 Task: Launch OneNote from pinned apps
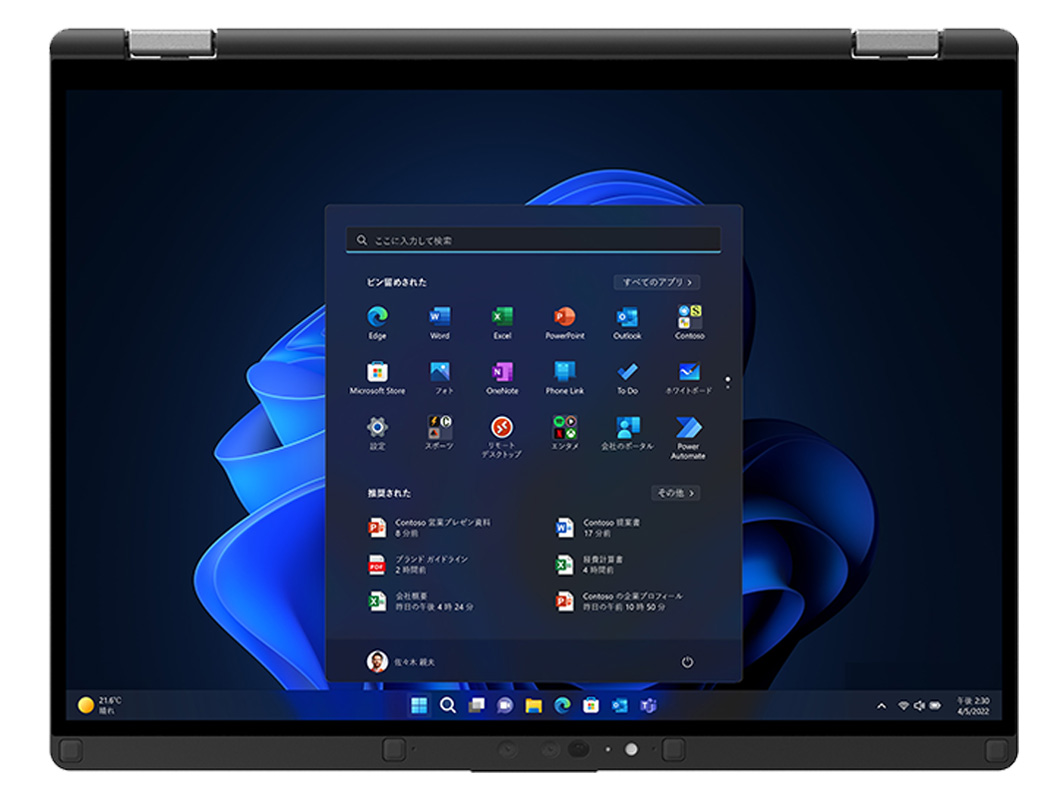point(502,378)
